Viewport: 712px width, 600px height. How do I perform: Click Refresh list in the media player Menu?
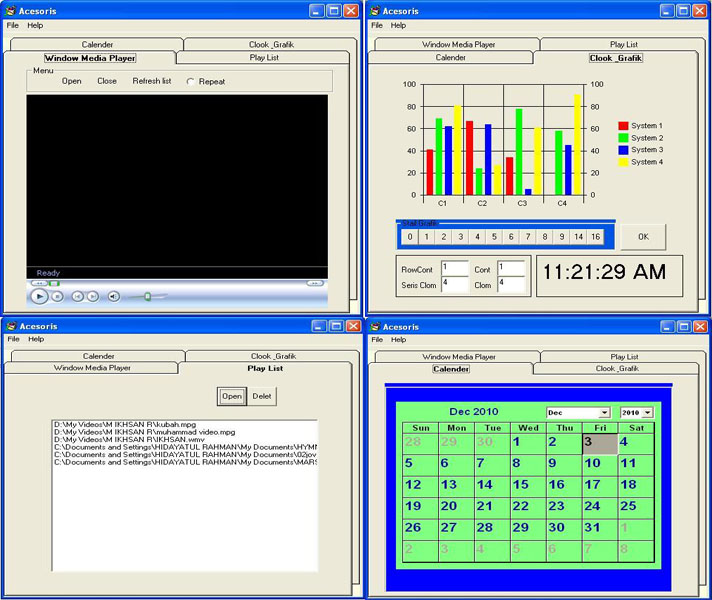[x=152, y=81]
